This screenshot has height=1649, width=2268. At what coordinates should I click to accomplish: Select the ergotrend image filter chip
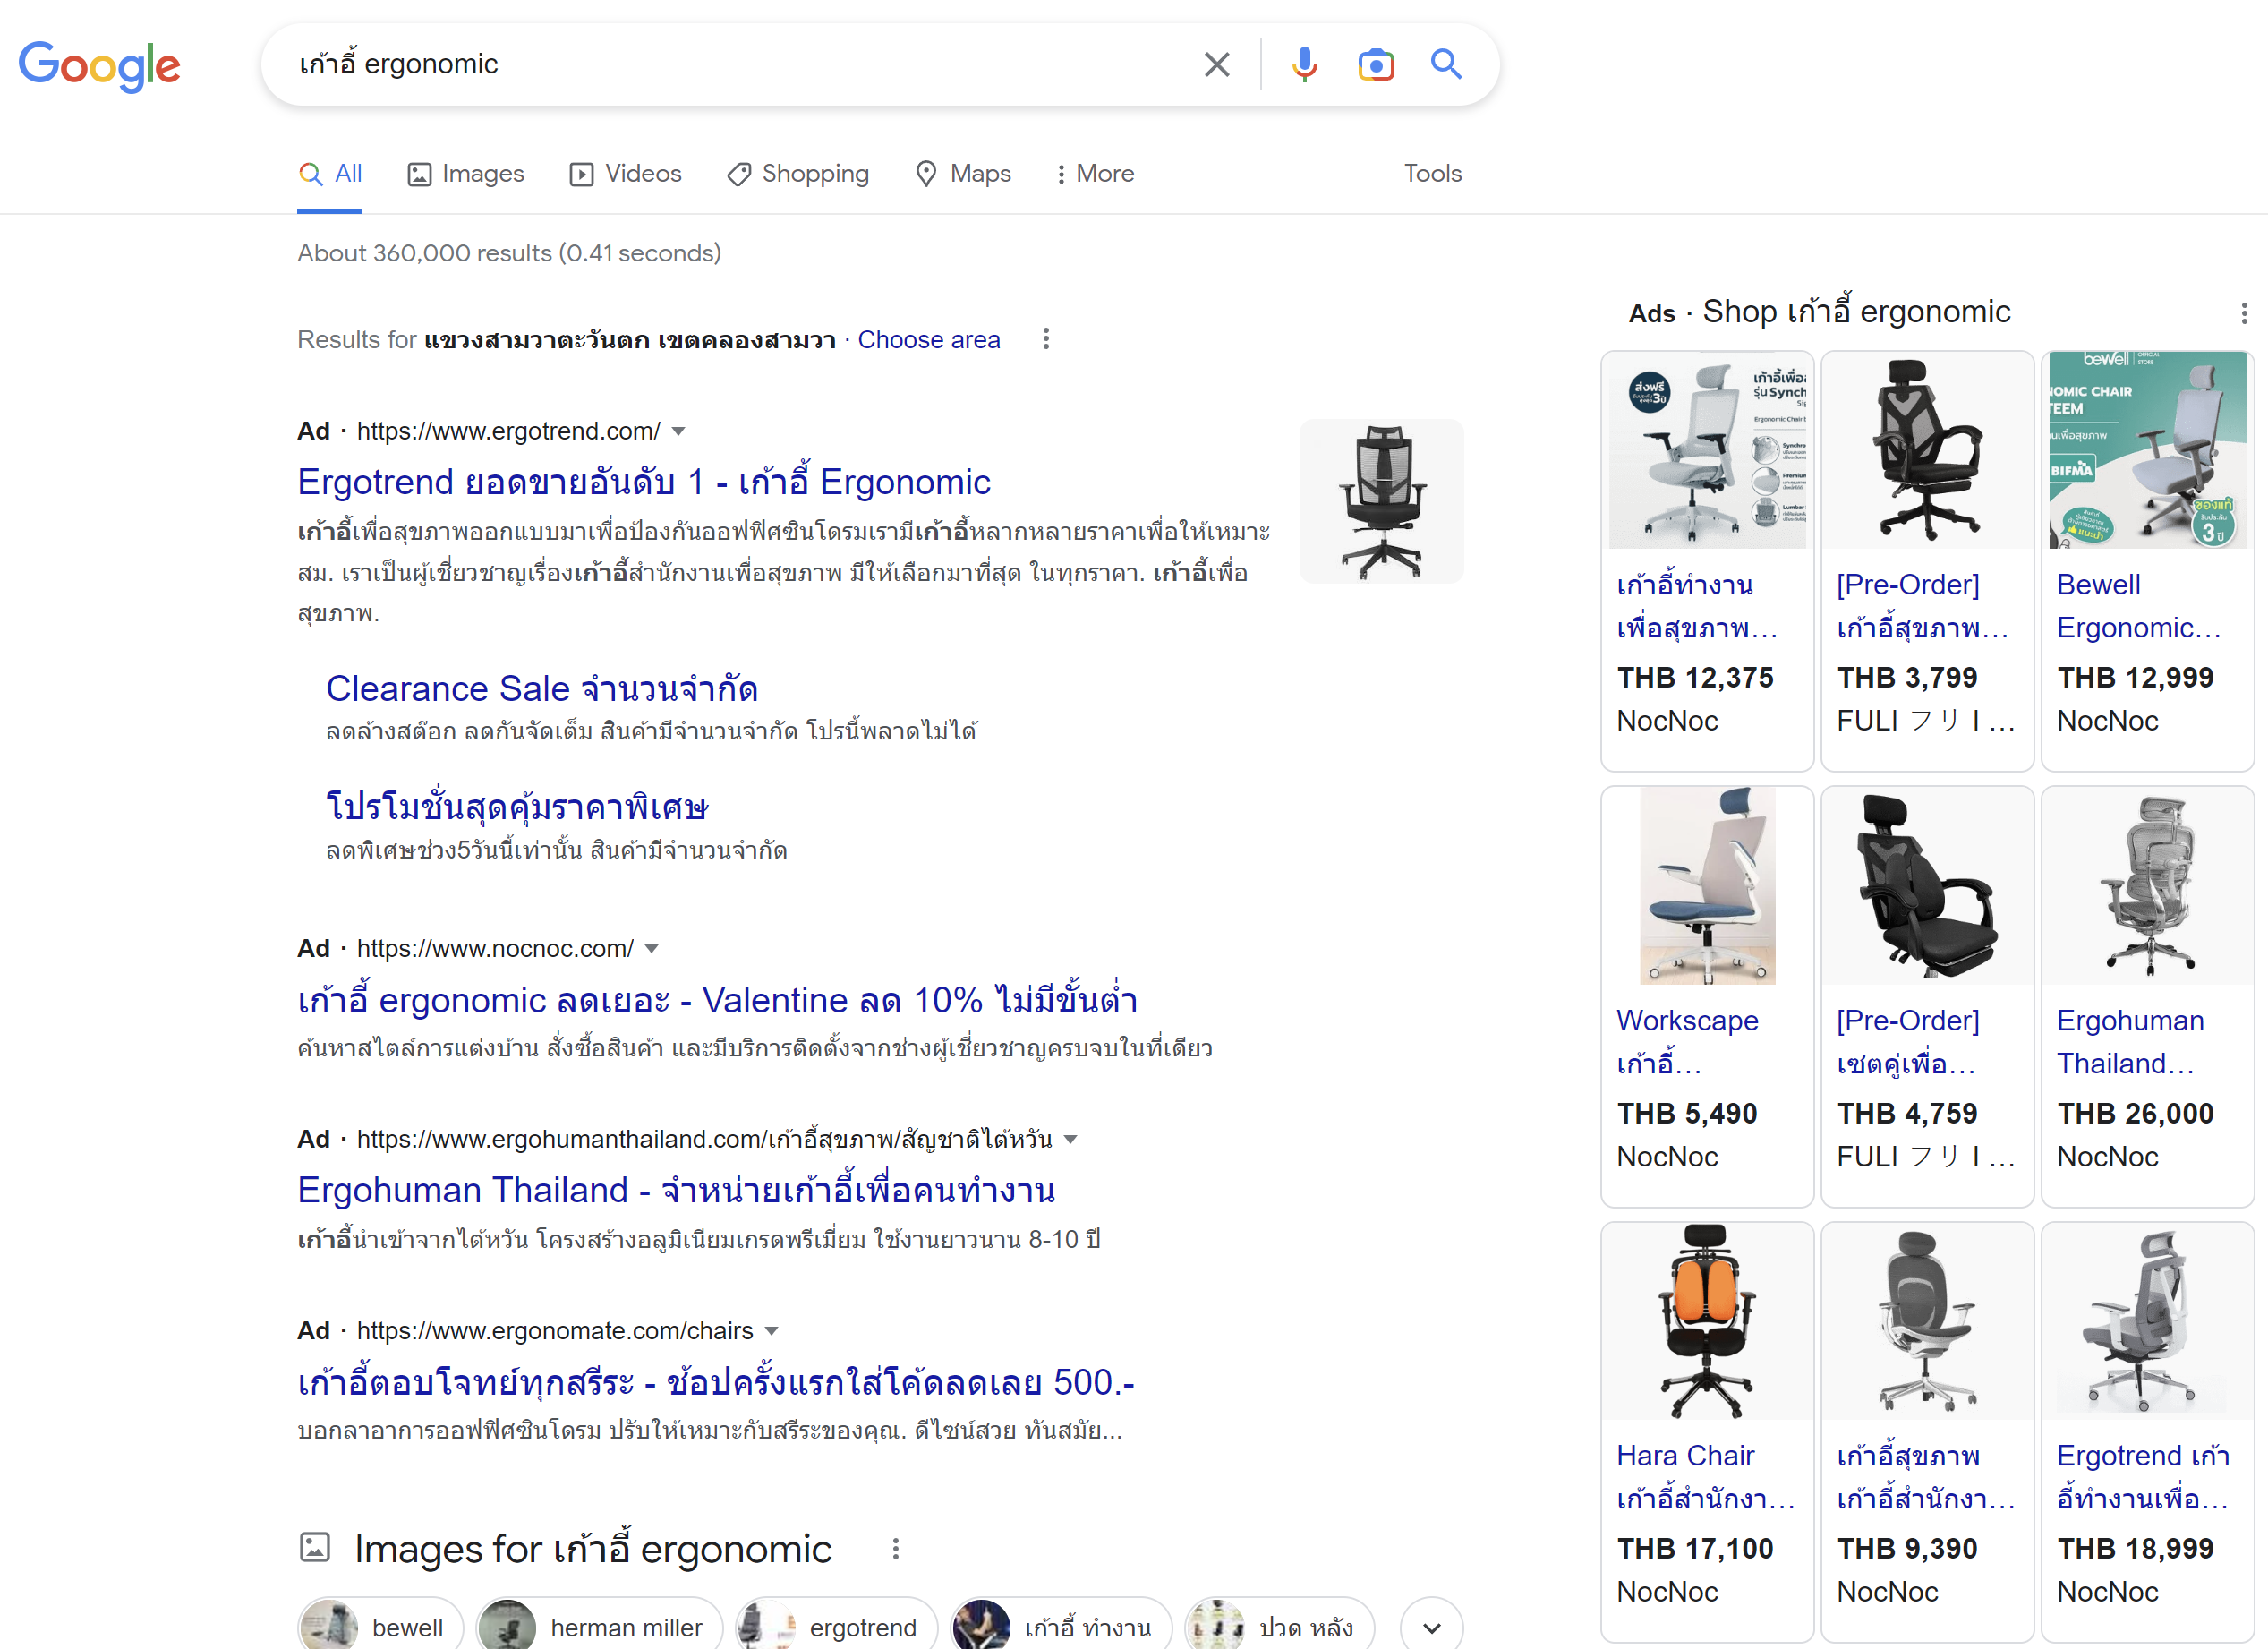836,1626
